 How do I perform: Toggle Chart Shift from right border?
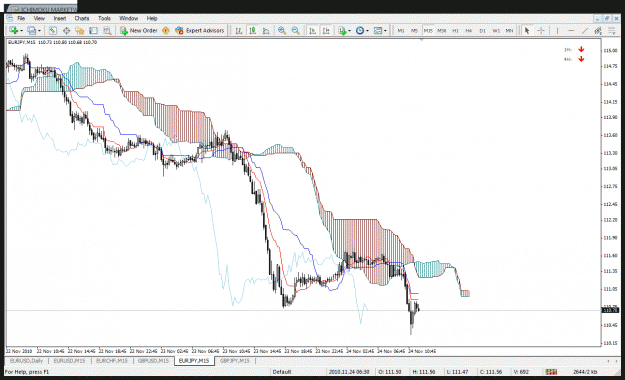tap(326, 30)
